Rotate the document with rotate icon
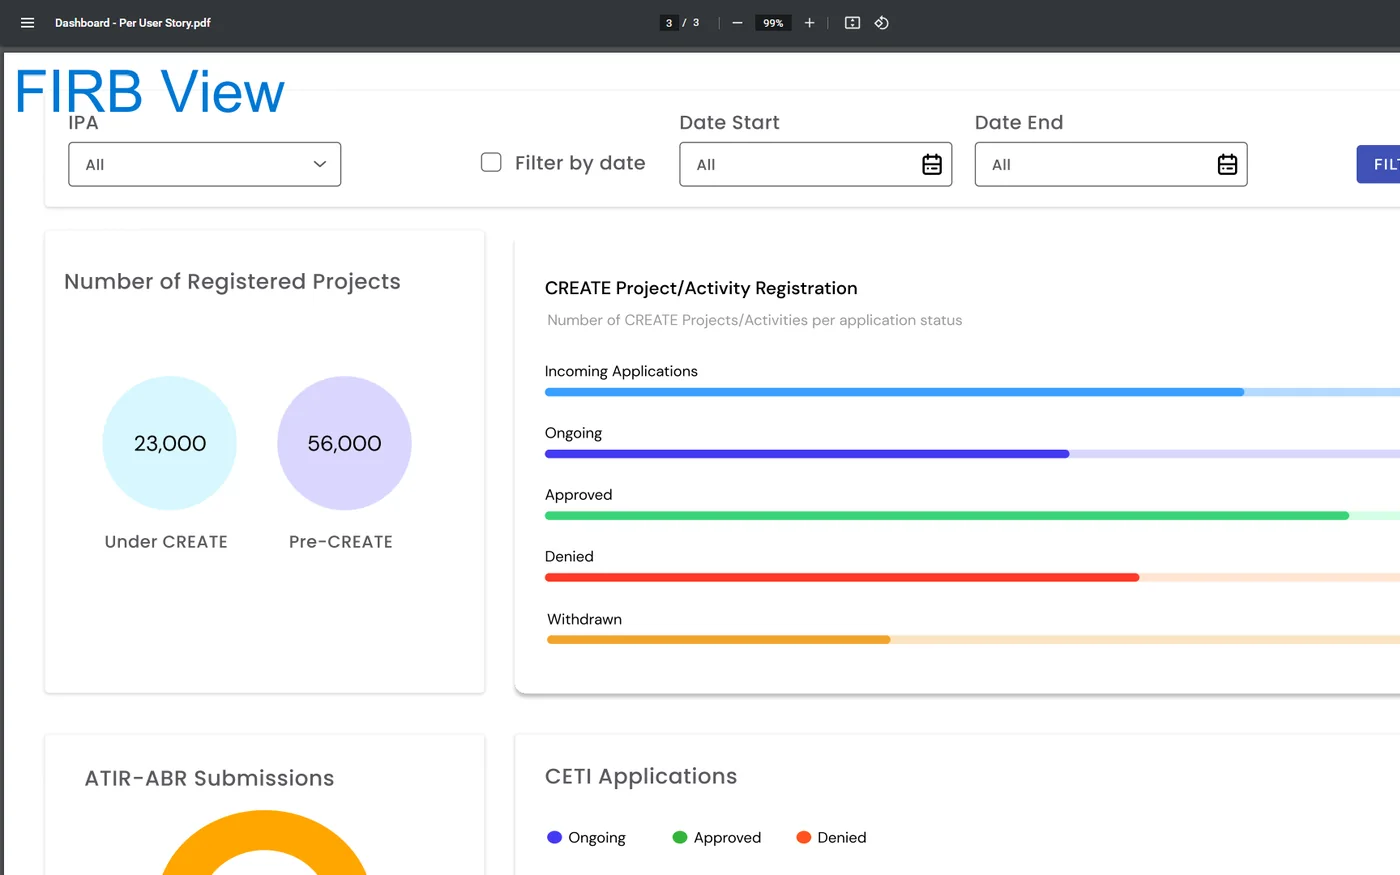Viewport: 1400px width, 875px height. (881, 23)
